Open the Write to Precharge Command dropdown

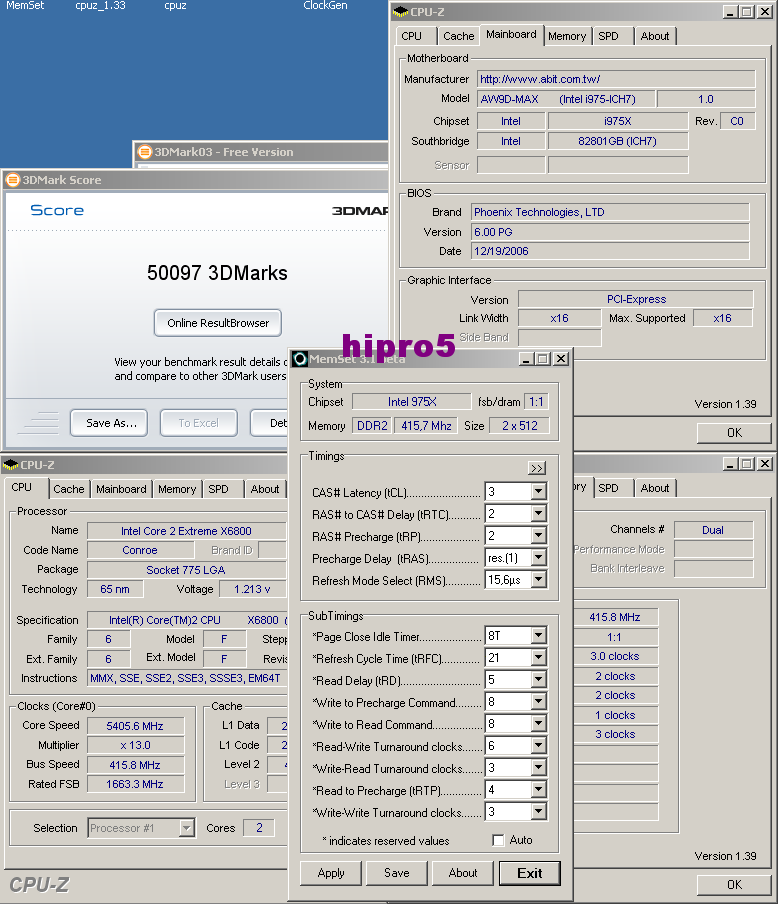point(539,701)
